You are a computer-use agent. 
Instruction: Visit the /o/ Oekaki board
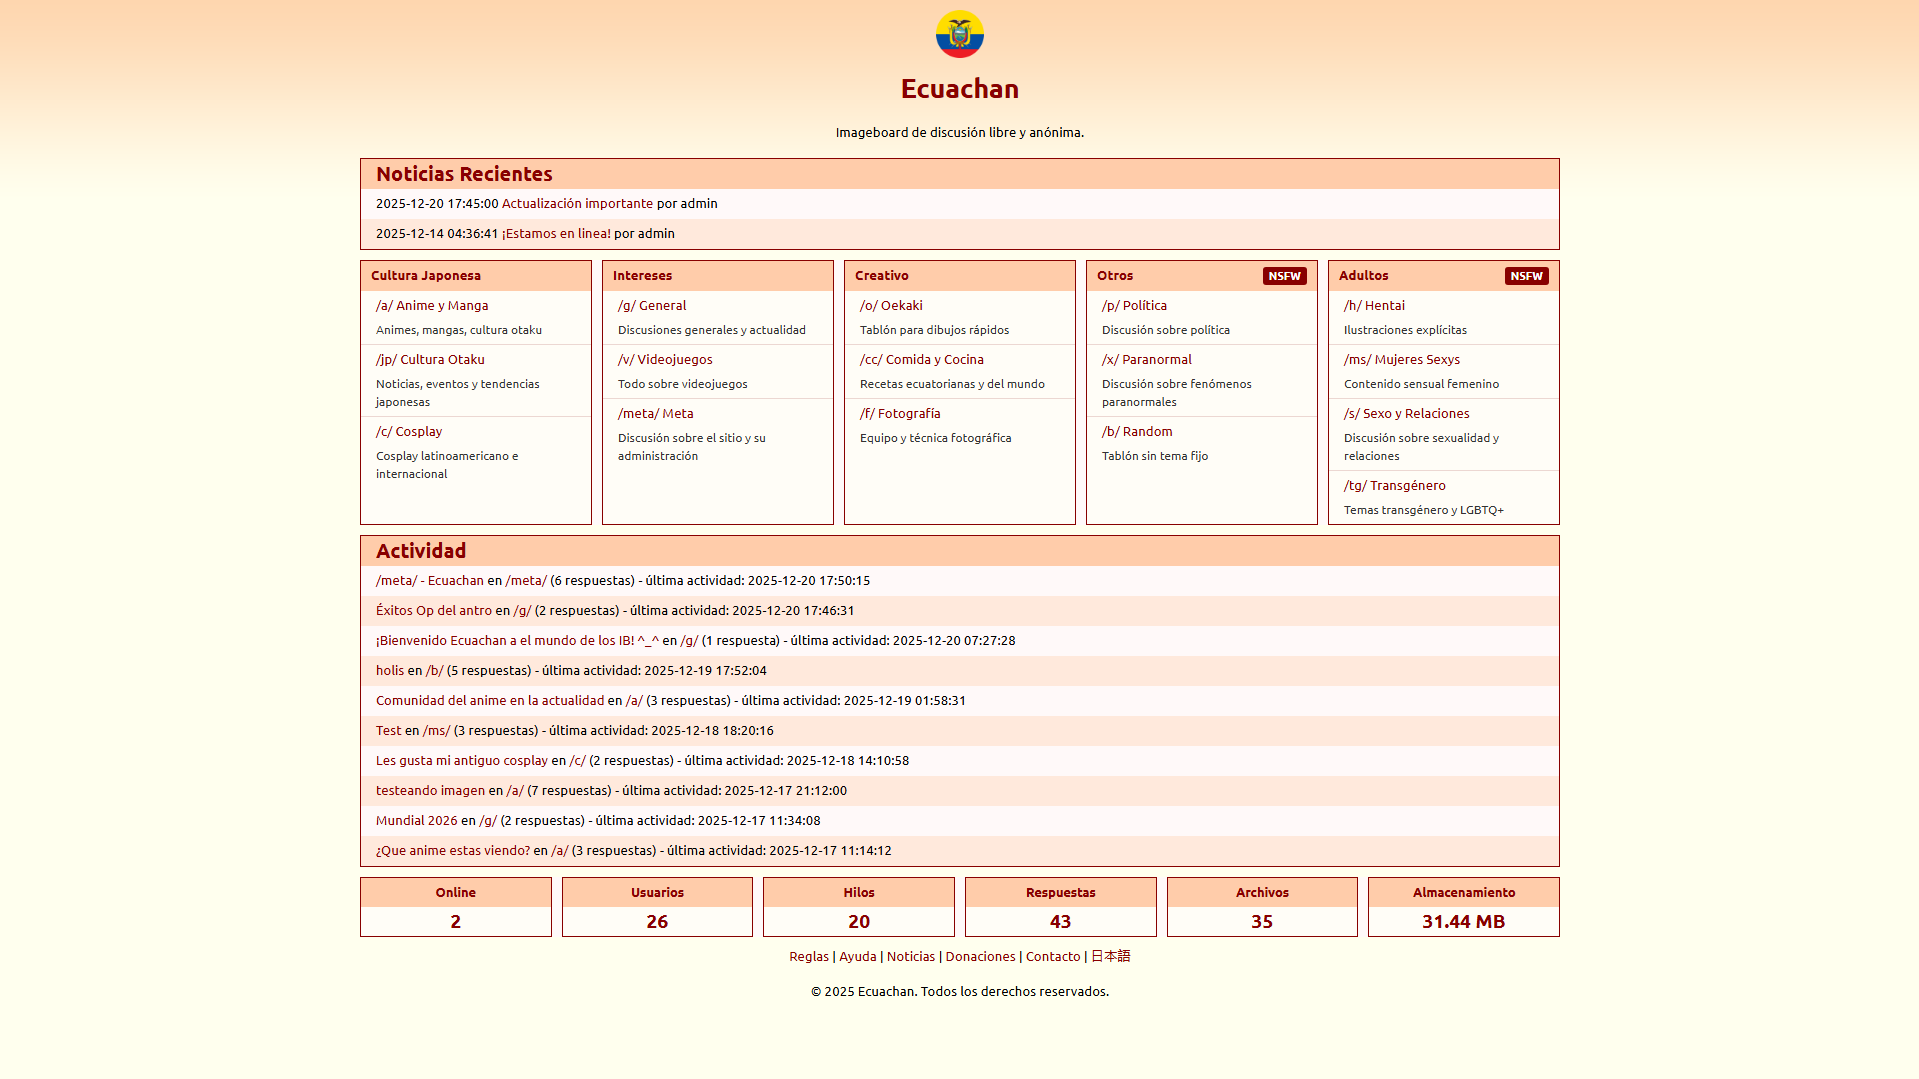[891, 306]
